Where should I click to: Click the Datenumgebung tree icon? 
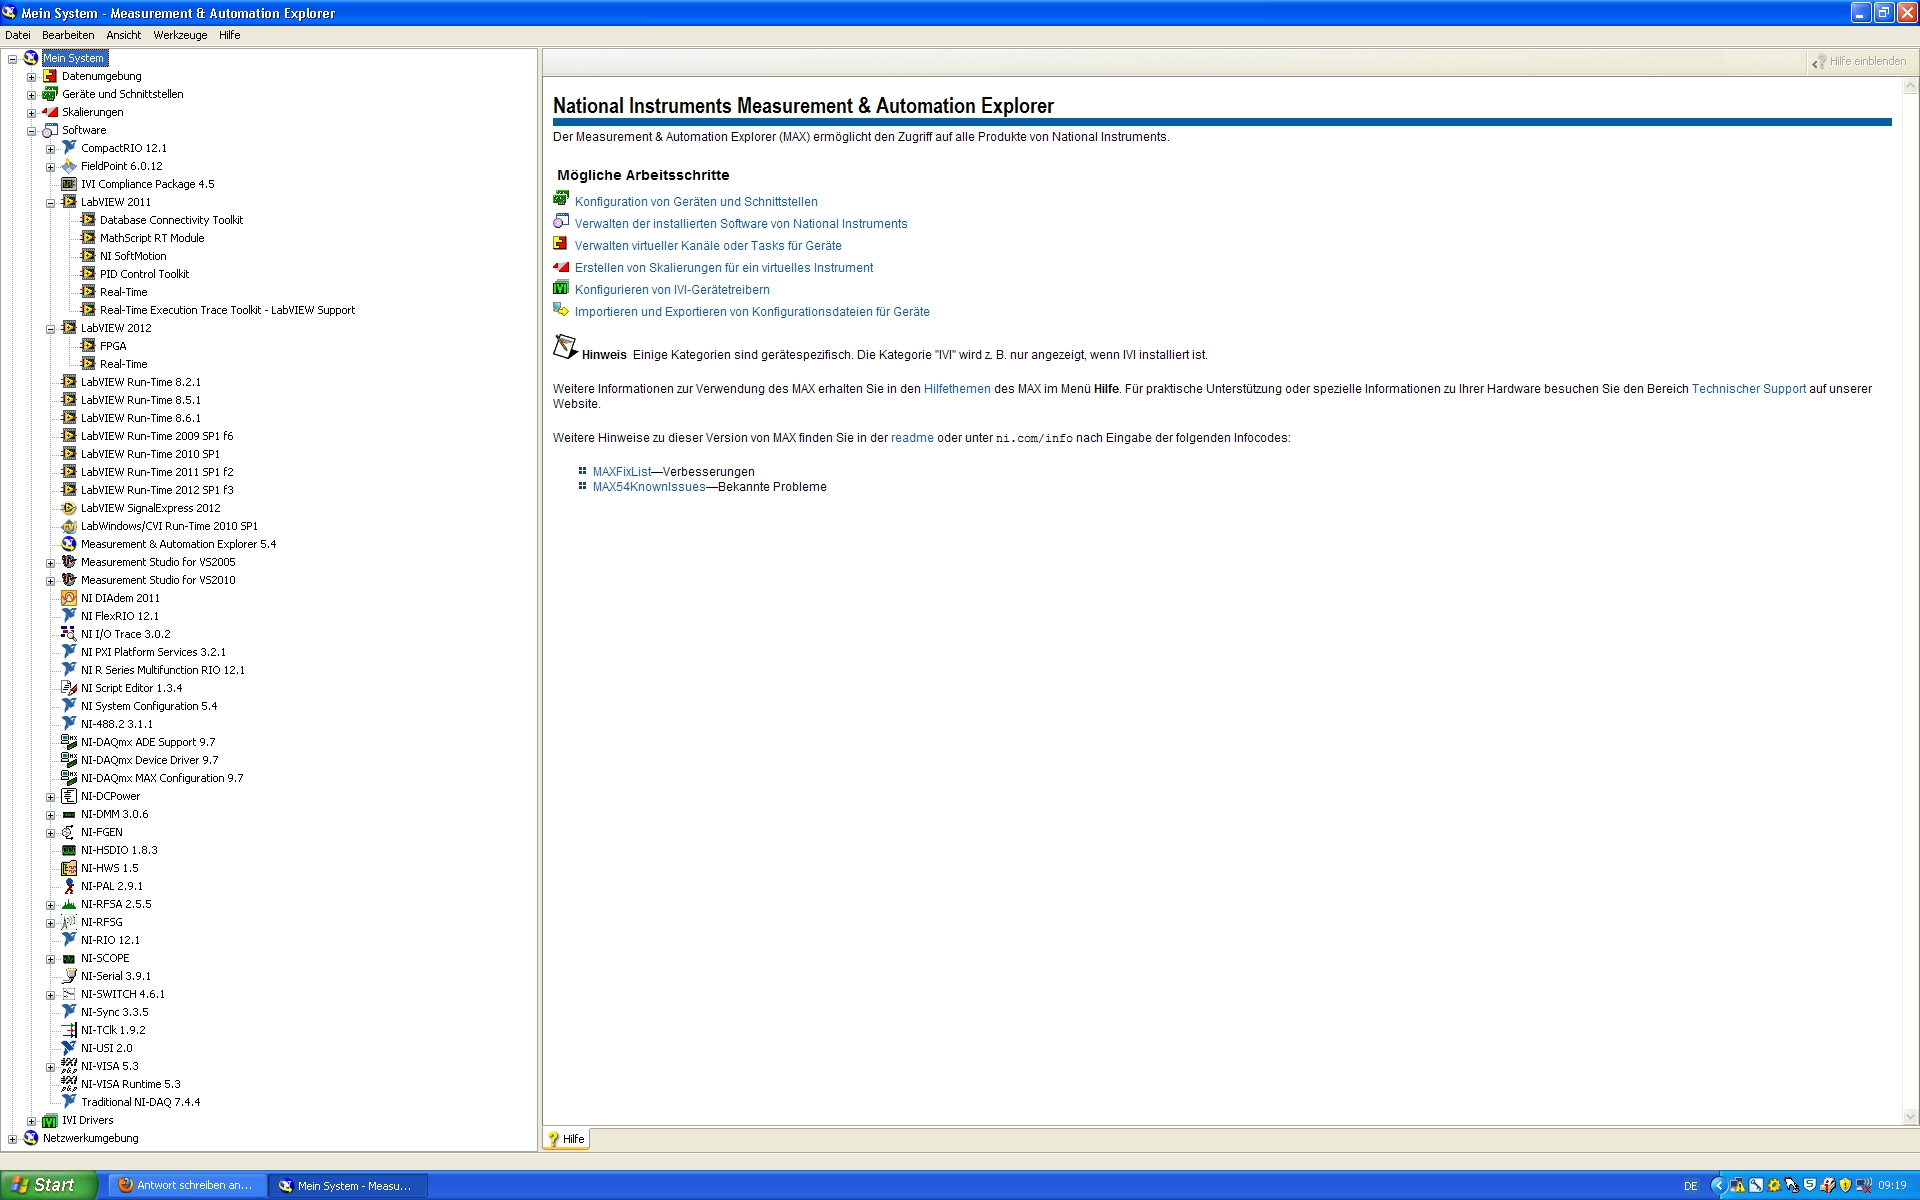click(x=50, y=76)
